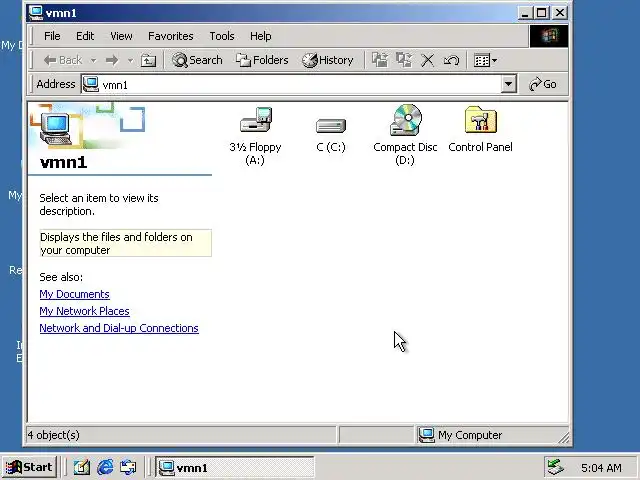Click the Delete X toolbar icon

pos(427,60)
